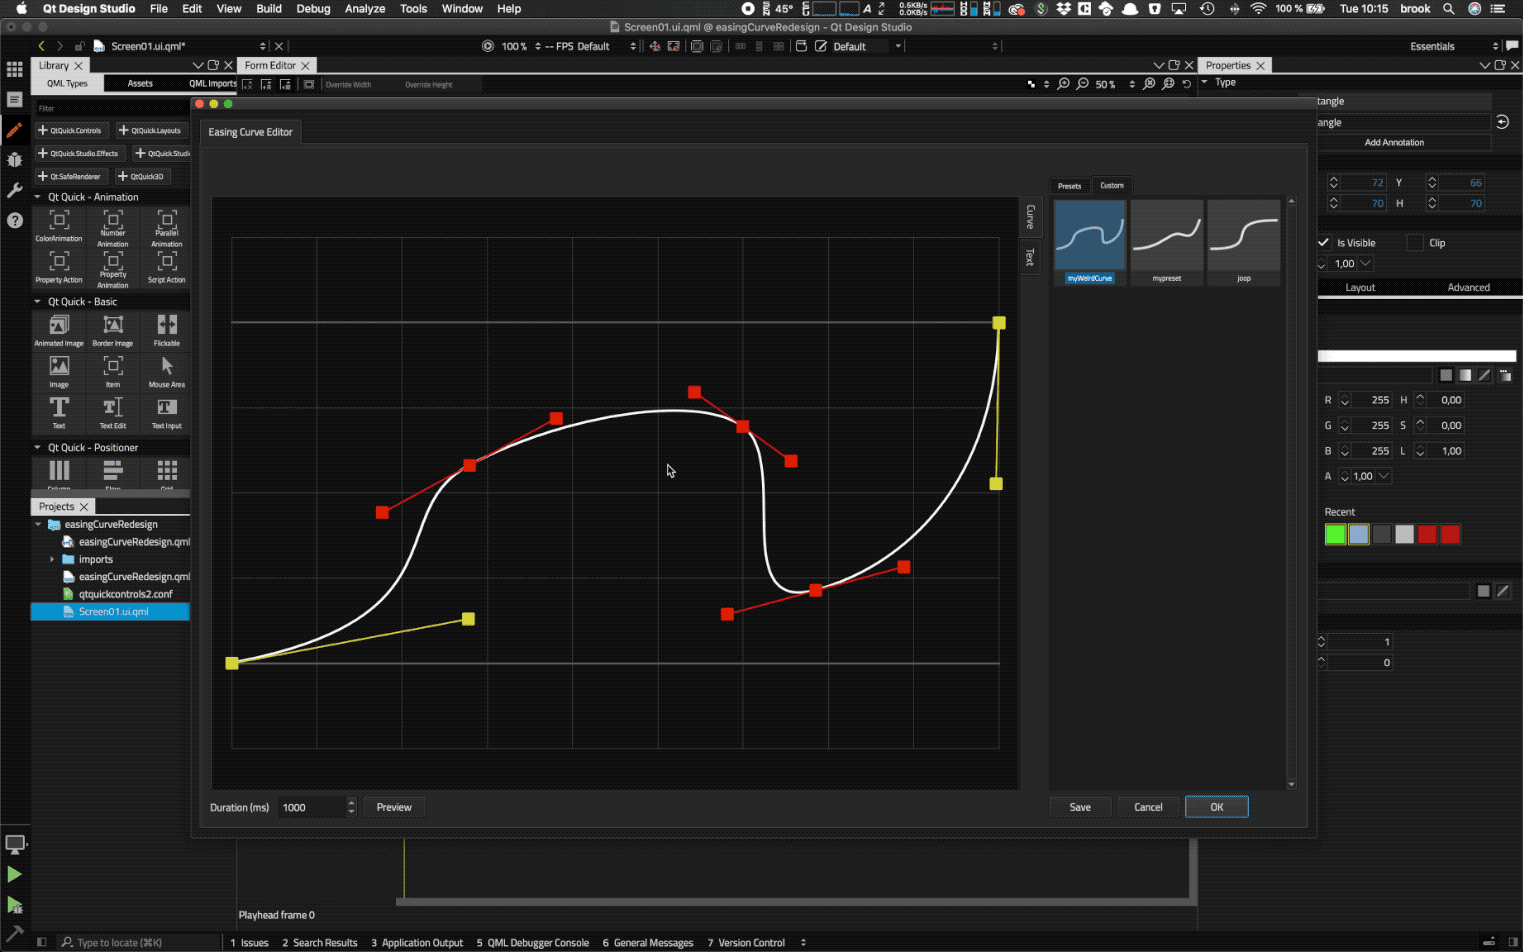Viewport: 1523px width, 952px height.
Task: Switch to Debug mode bug icon
Action: tap(14, 160)
